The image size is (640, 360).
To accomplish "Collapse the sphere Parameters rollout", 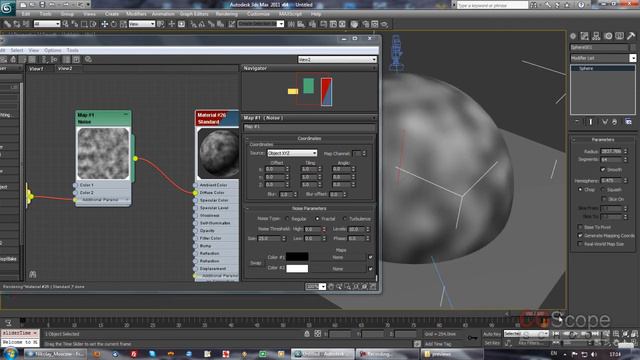I will click(603, 140).
